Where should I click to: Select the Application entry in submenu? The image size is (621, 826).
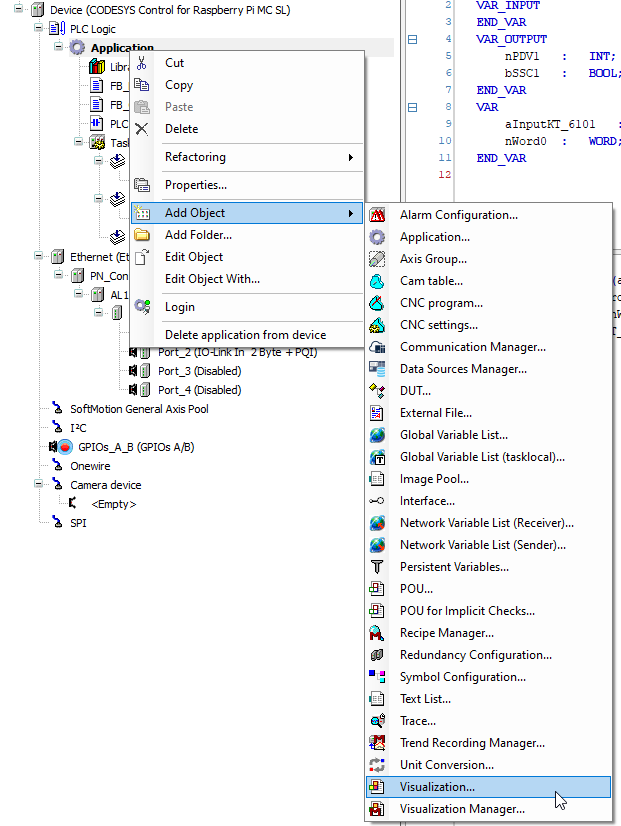tap(488, 237)
